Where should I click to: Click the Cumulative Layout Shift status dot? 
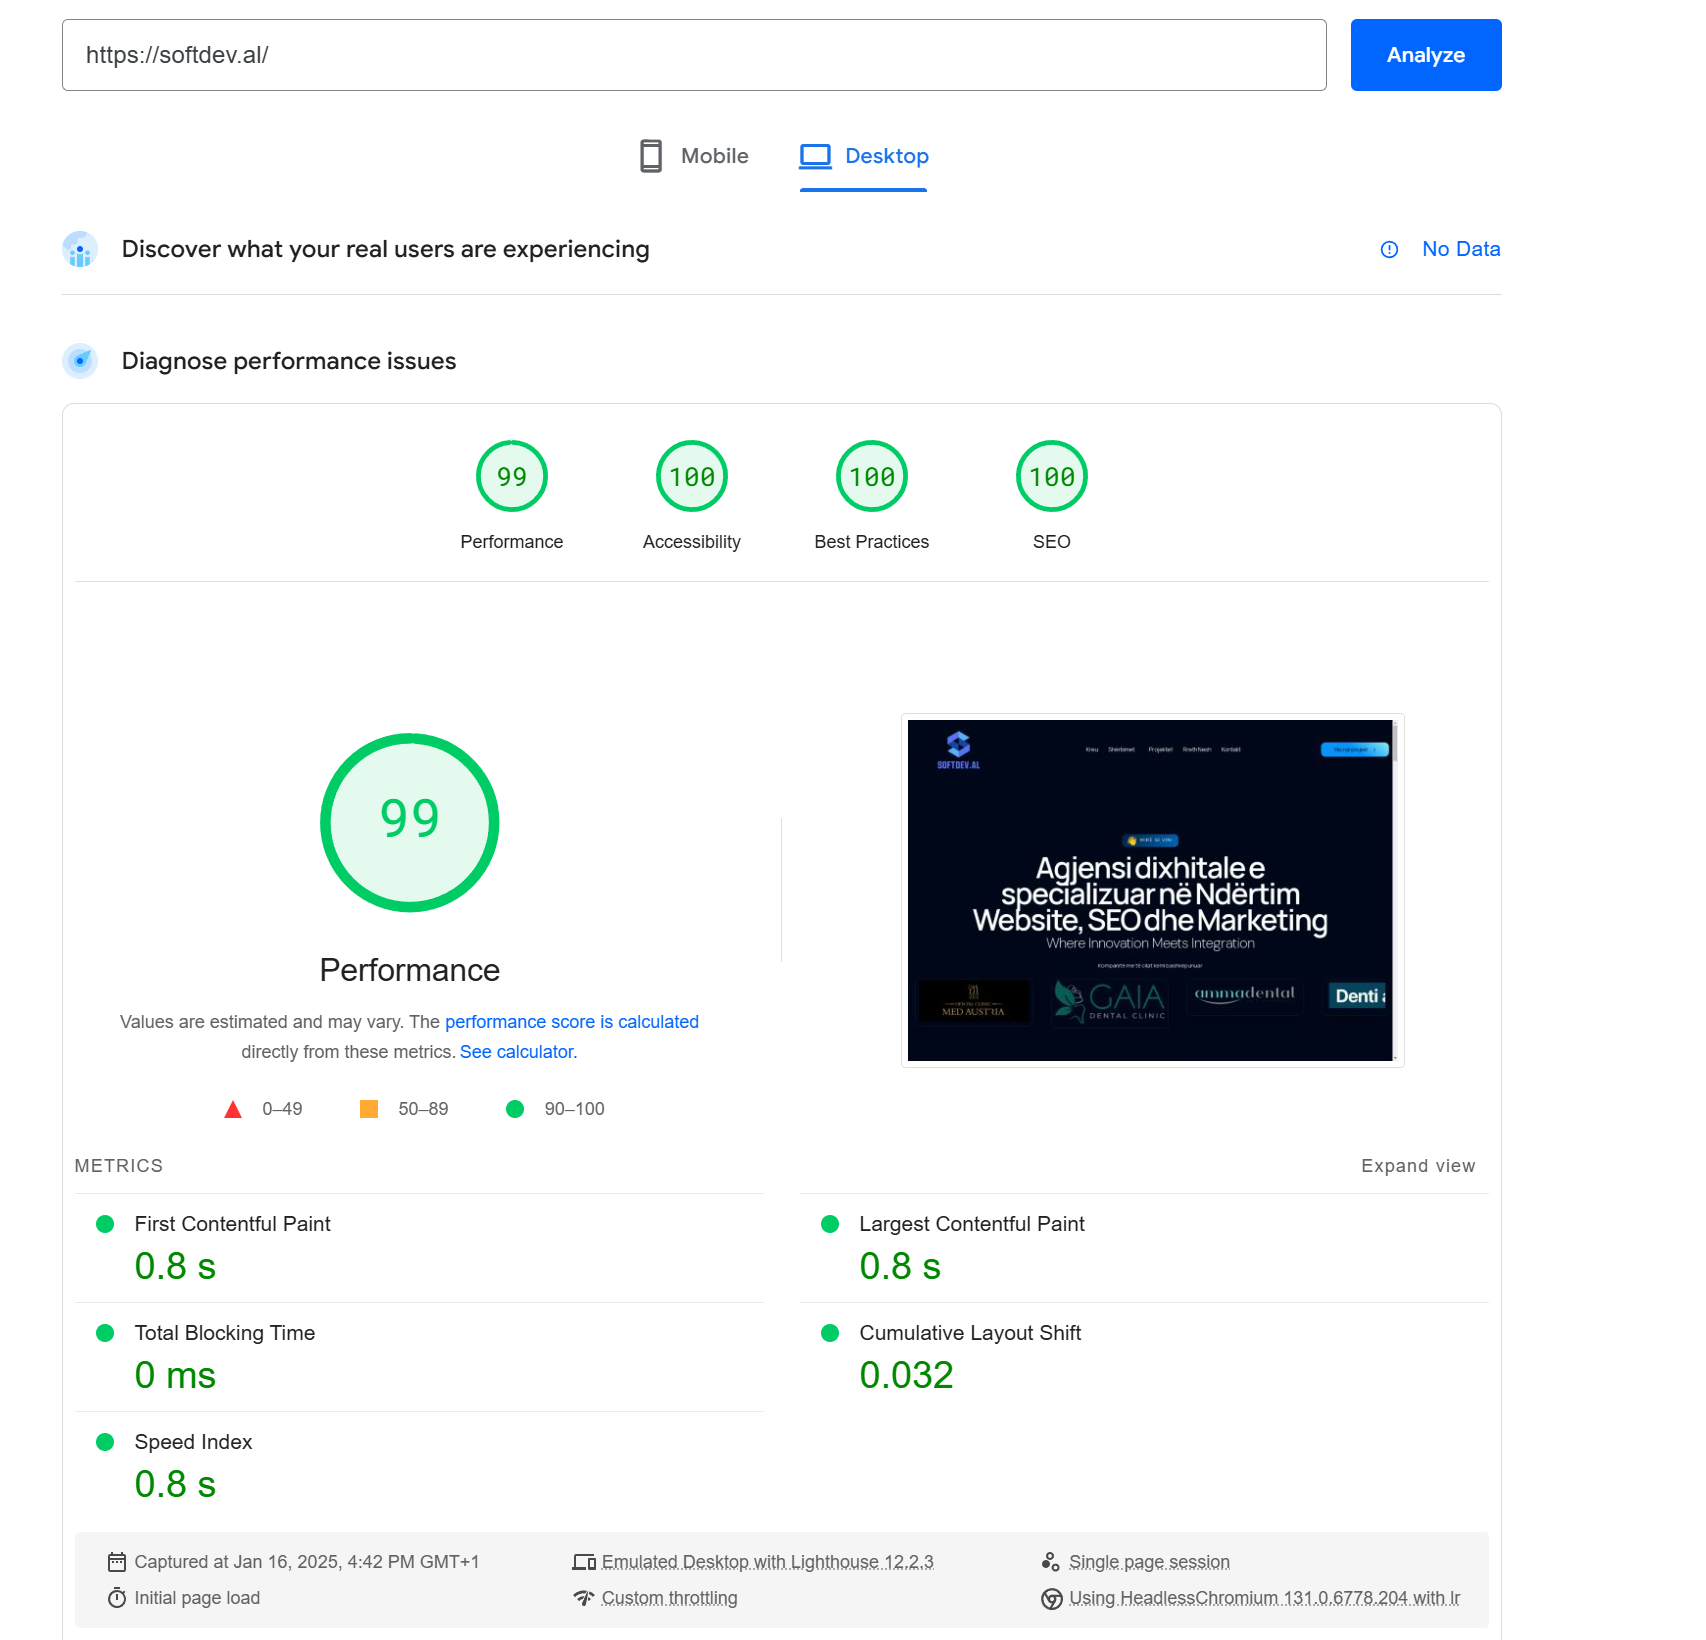coord(830,1333)
